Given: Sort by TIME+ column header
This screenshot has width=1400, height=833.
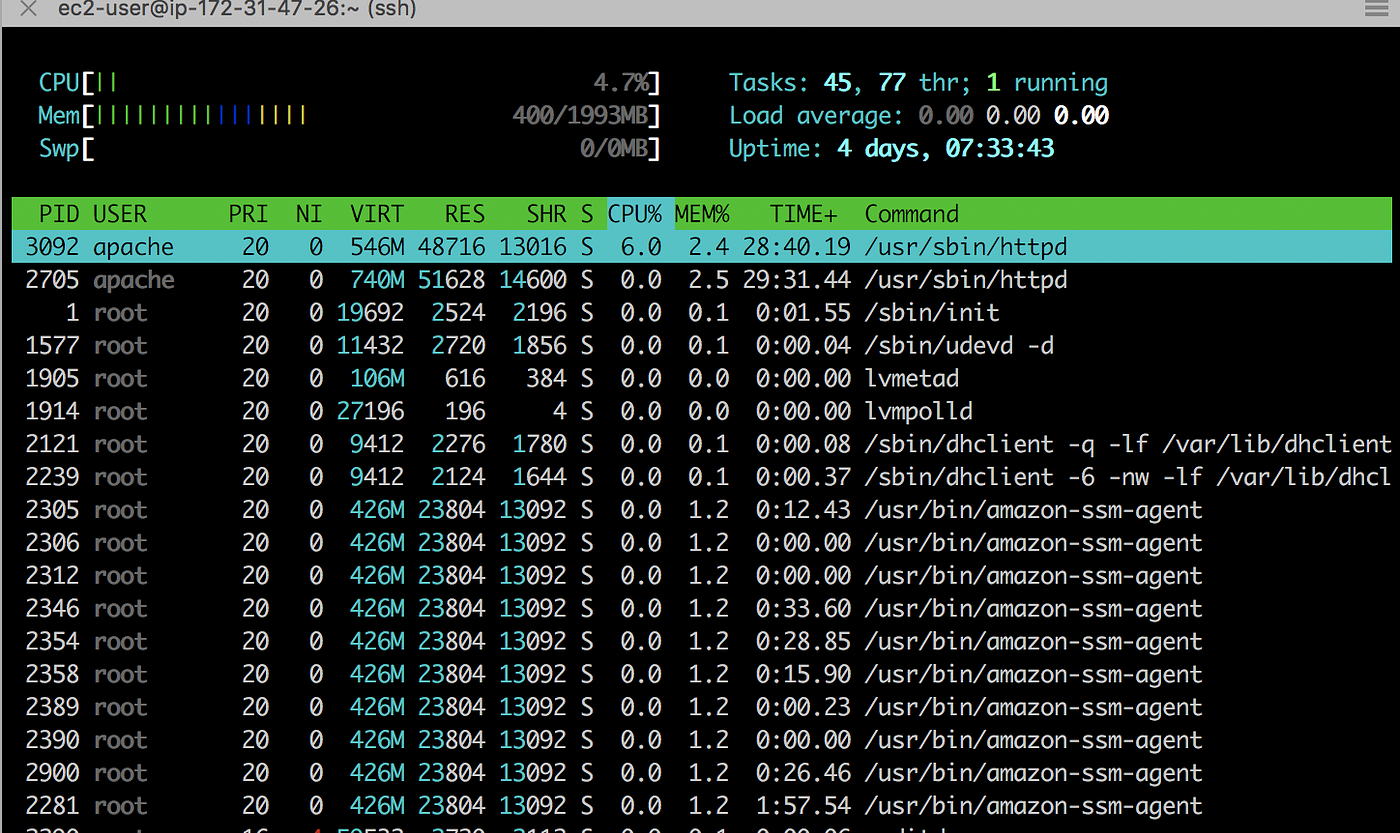Looking at the screenshot, I should pyautogui.click(x=804, y=214).
